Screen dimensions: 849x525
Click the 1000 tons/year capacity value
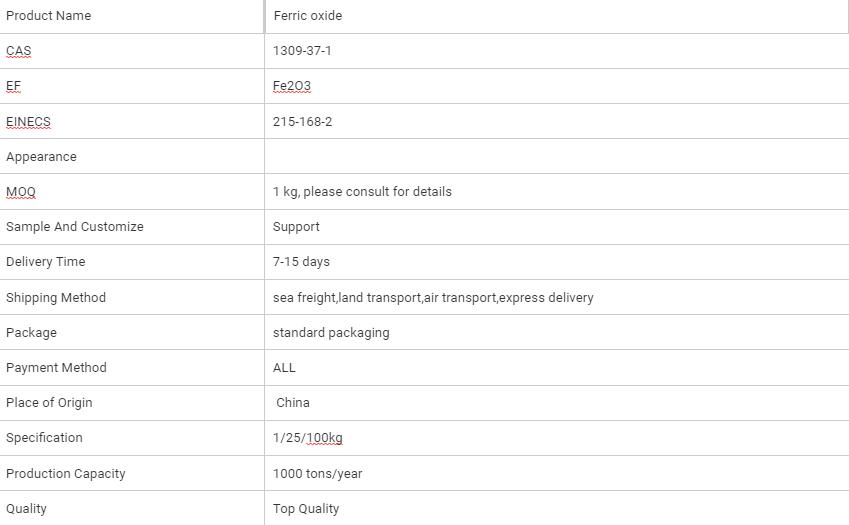[x=317, y=473]
